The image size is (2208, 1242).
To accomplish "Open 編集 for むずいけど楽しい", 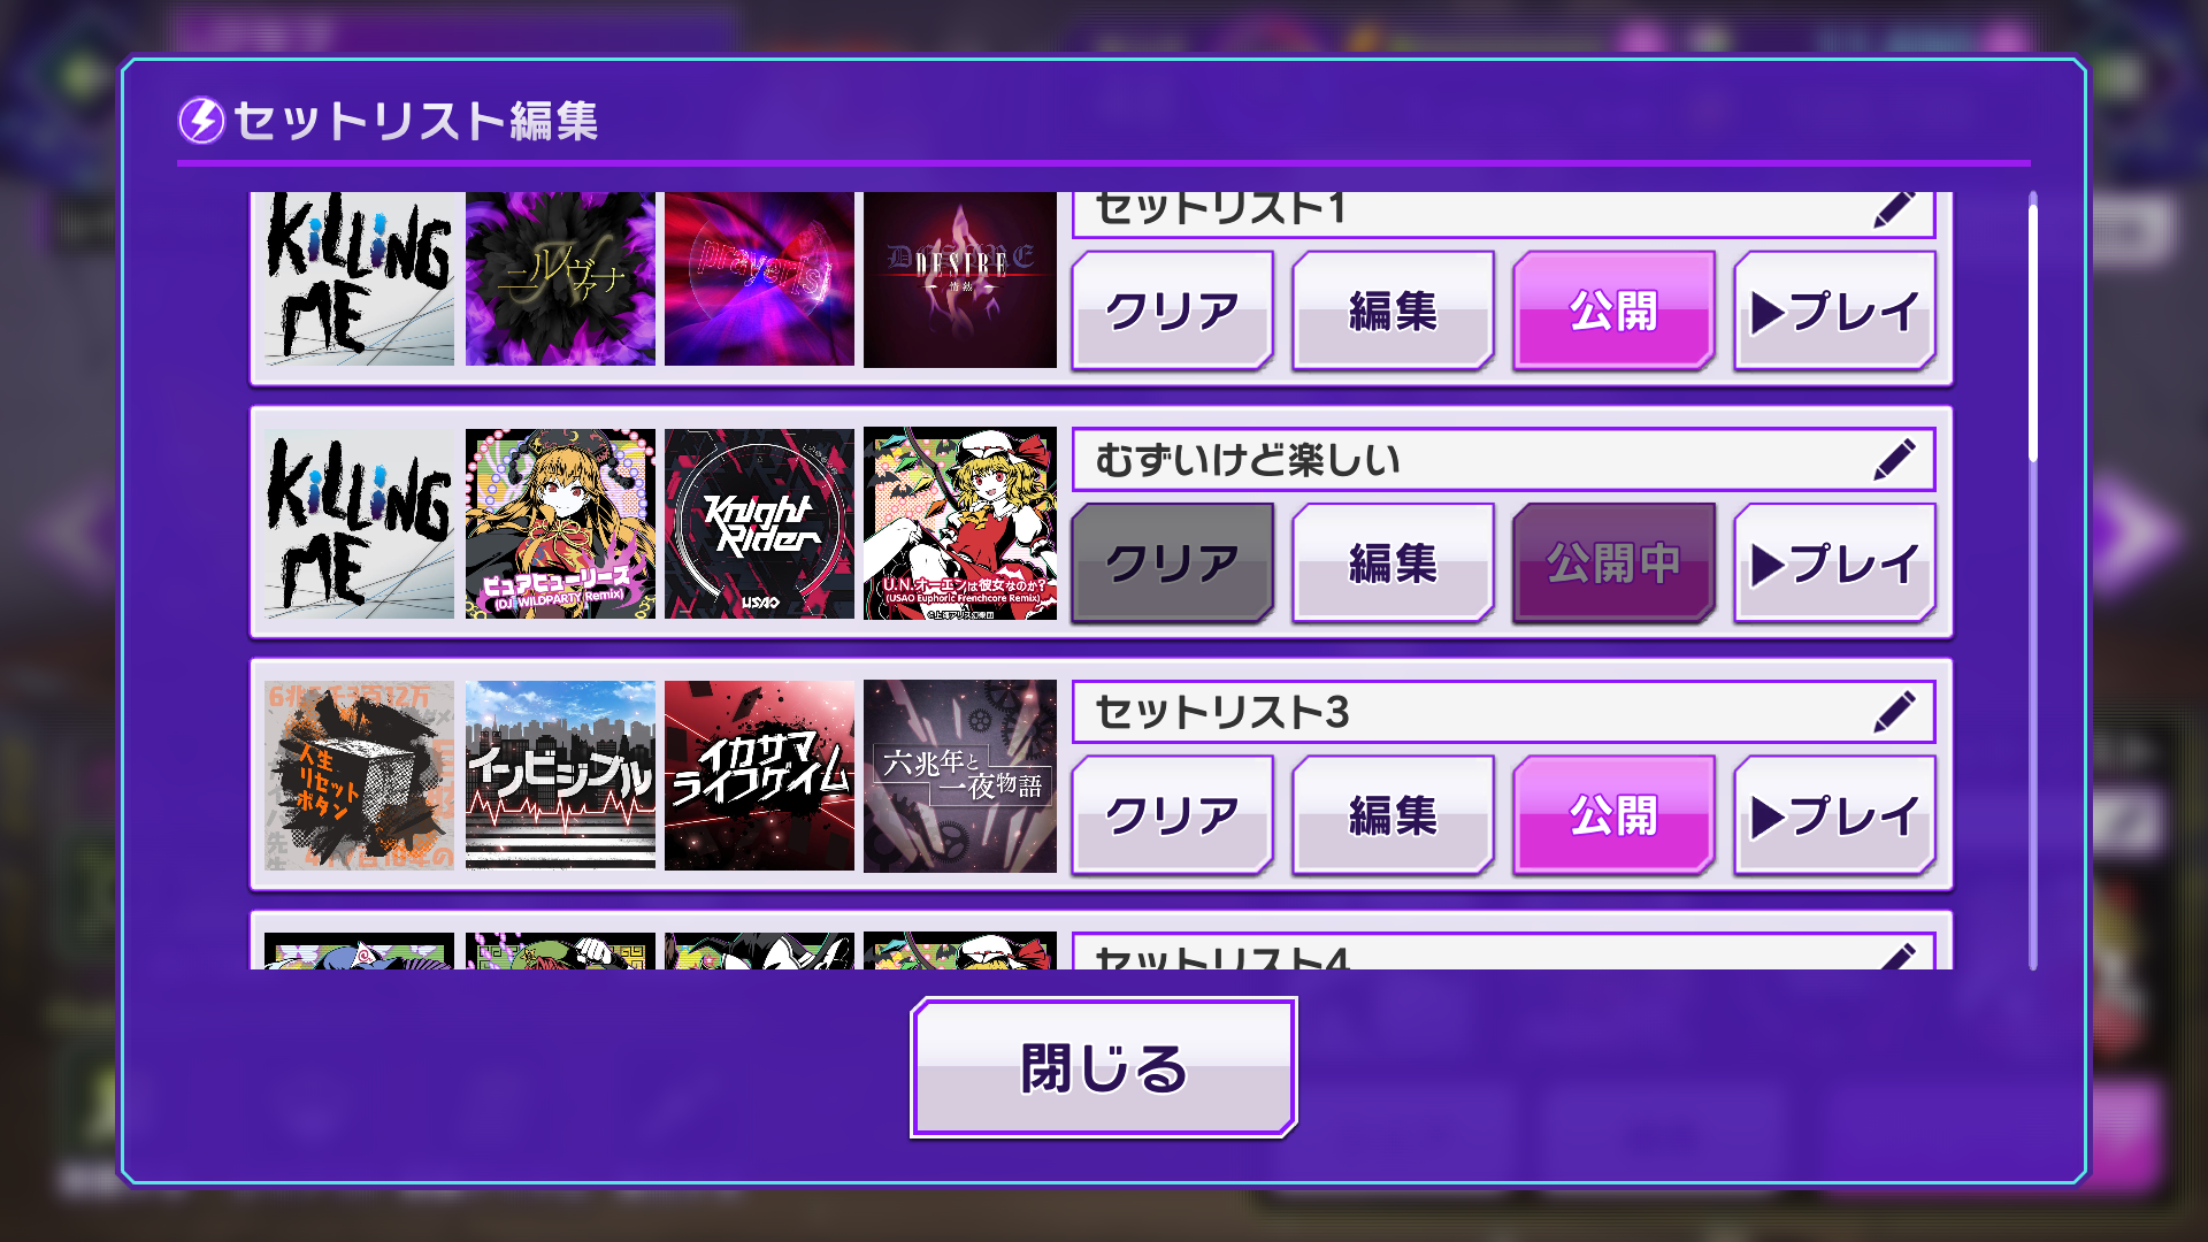I will (x=1393, y=563).
